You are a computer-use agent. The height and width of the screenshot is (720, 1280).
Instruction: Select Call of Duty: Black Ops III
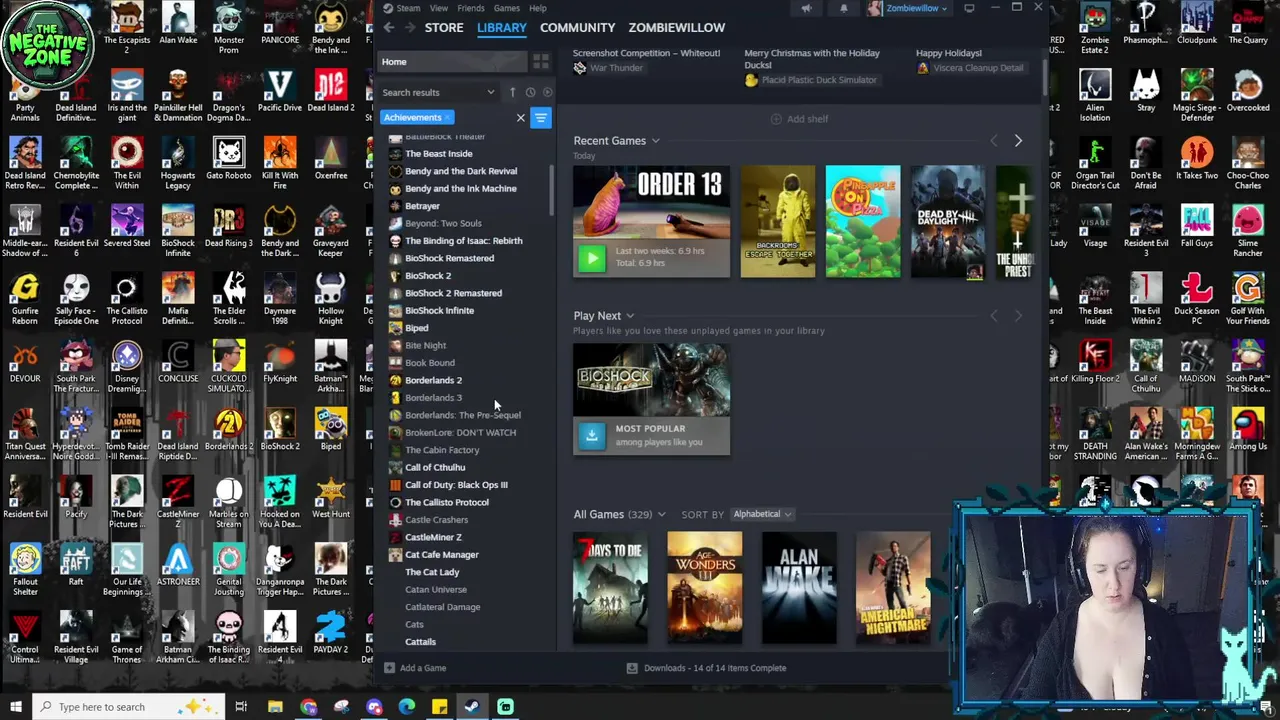(455, 485)
